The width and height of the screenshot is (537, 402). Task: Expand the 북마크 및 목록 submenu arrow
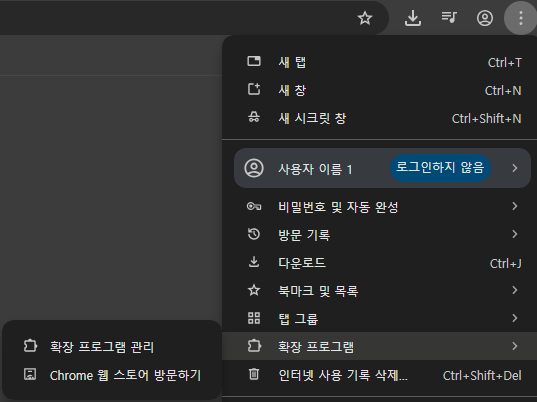(x=514, y=290)
